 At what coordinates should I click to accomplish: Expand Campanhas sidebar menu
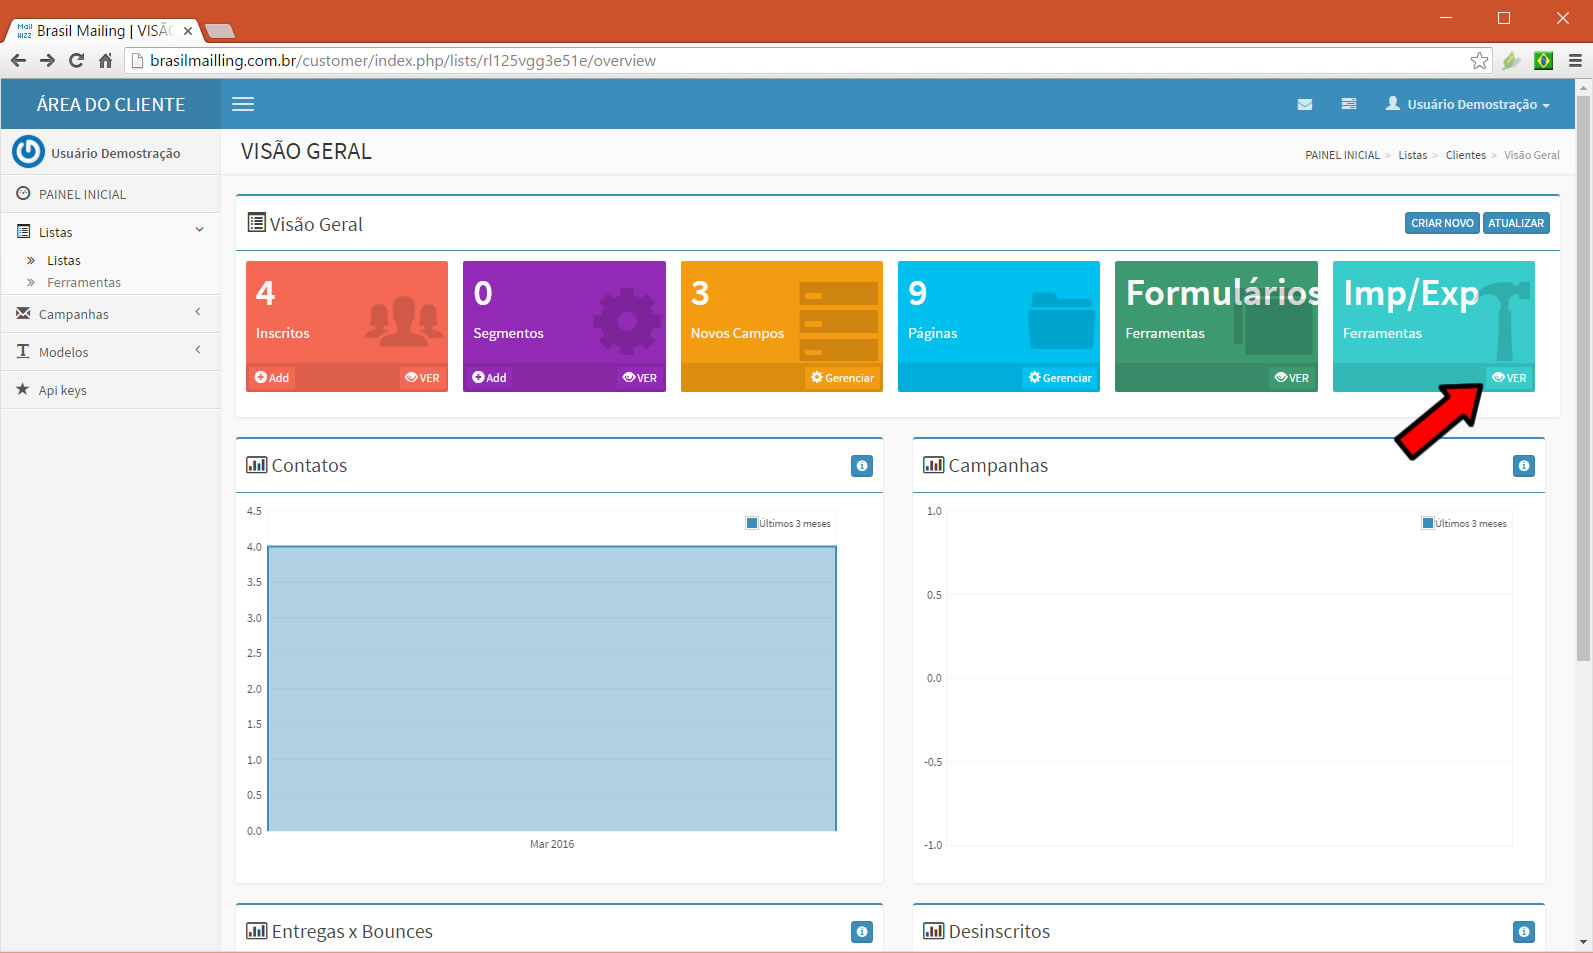click(111, 314)
